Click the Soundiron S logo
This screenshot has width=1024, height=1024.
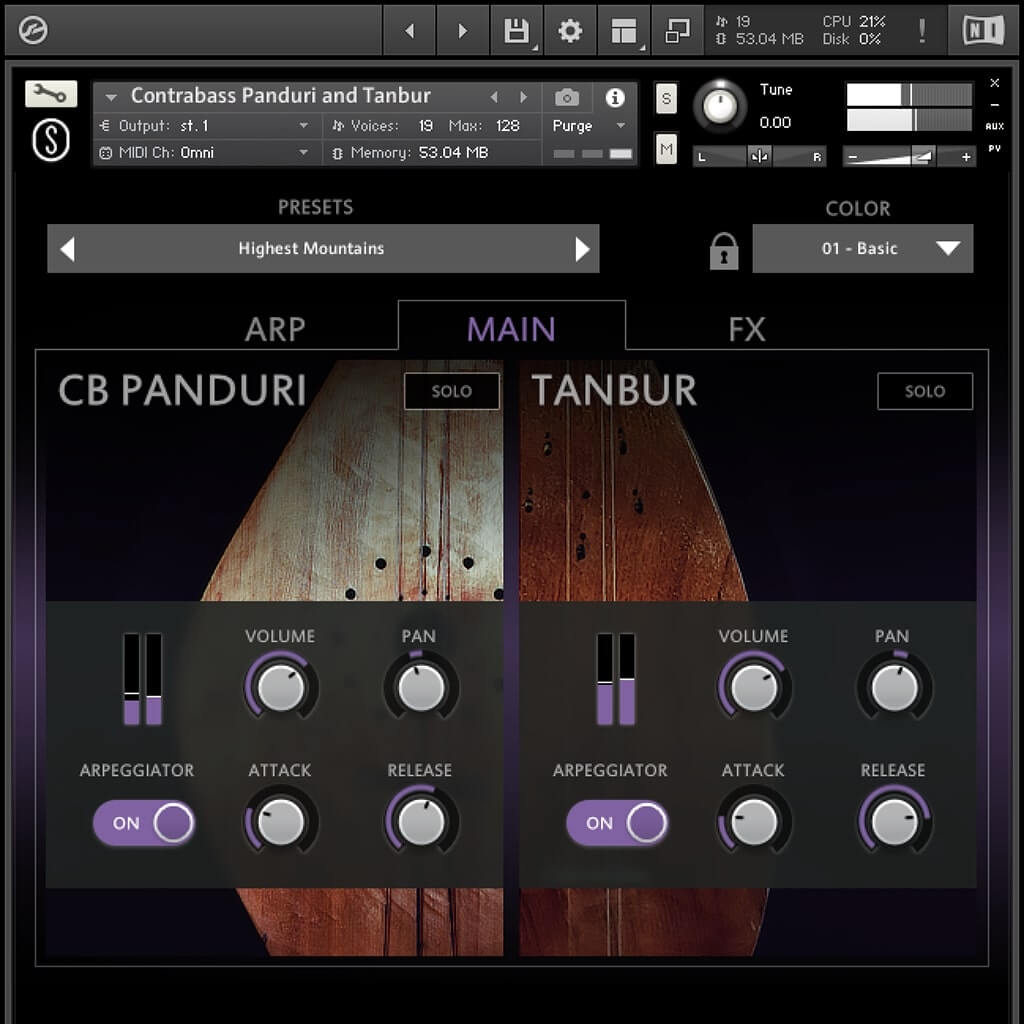[x=50, y=138]
